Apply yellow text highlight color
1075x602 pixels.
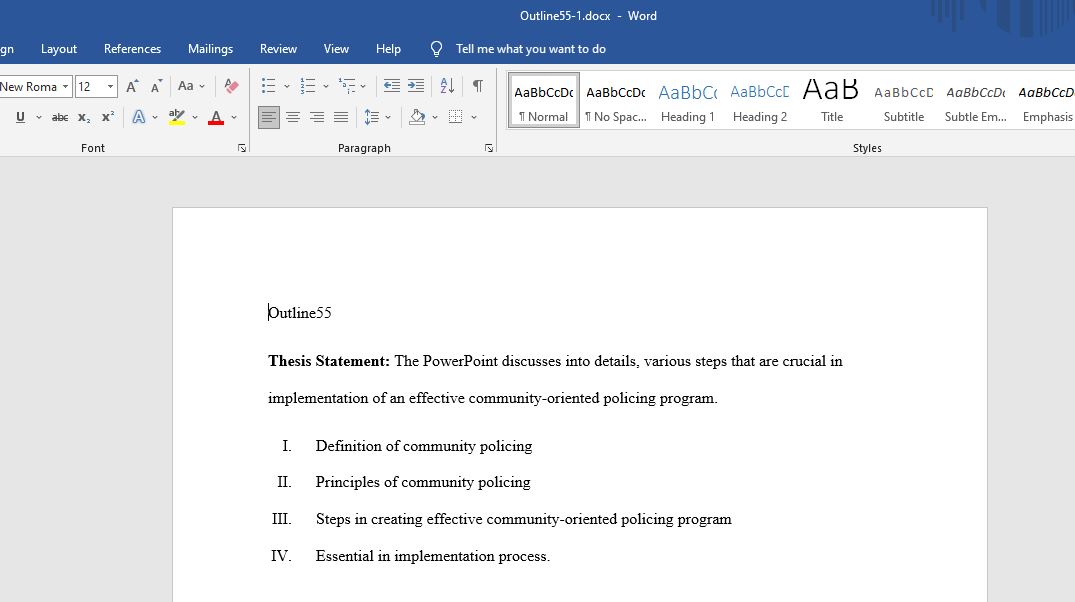tap(177, 117)
